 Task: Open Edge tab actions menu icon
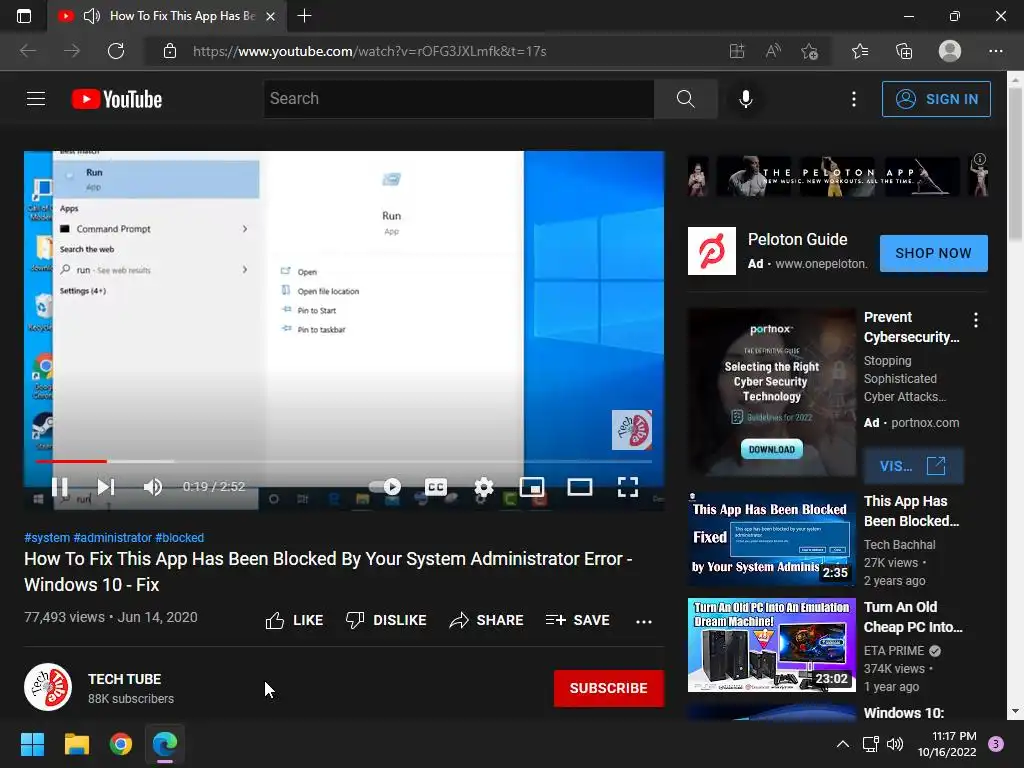click(24, 16)
